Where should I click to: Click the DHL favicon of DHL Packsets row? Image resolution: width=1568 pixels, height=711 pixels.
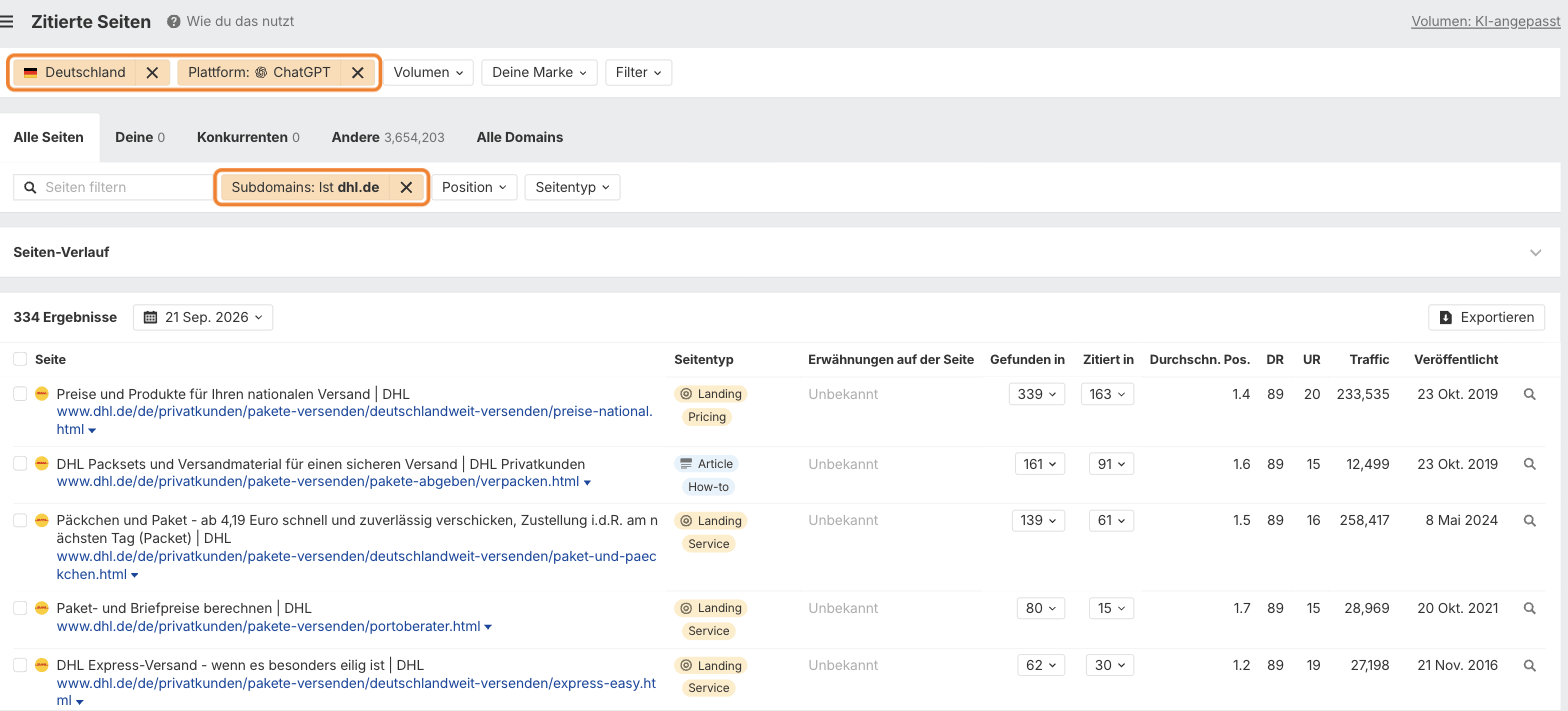pyautogui.click(x=42, y=464)
